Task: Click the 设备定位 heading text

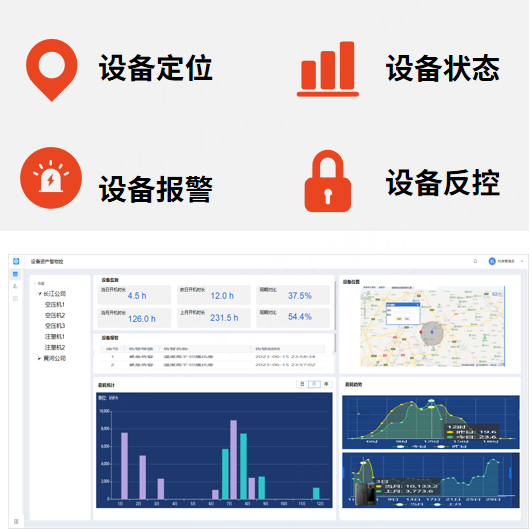Action: [155, 68]
